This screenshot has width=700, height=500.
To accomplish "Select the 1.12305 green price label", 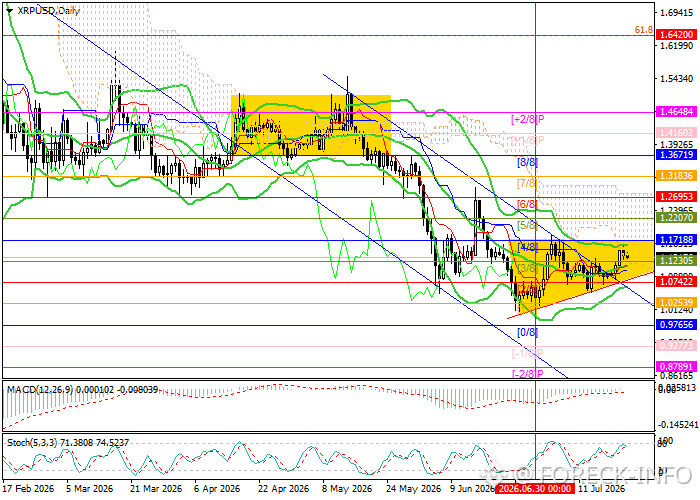I will 677,261.
